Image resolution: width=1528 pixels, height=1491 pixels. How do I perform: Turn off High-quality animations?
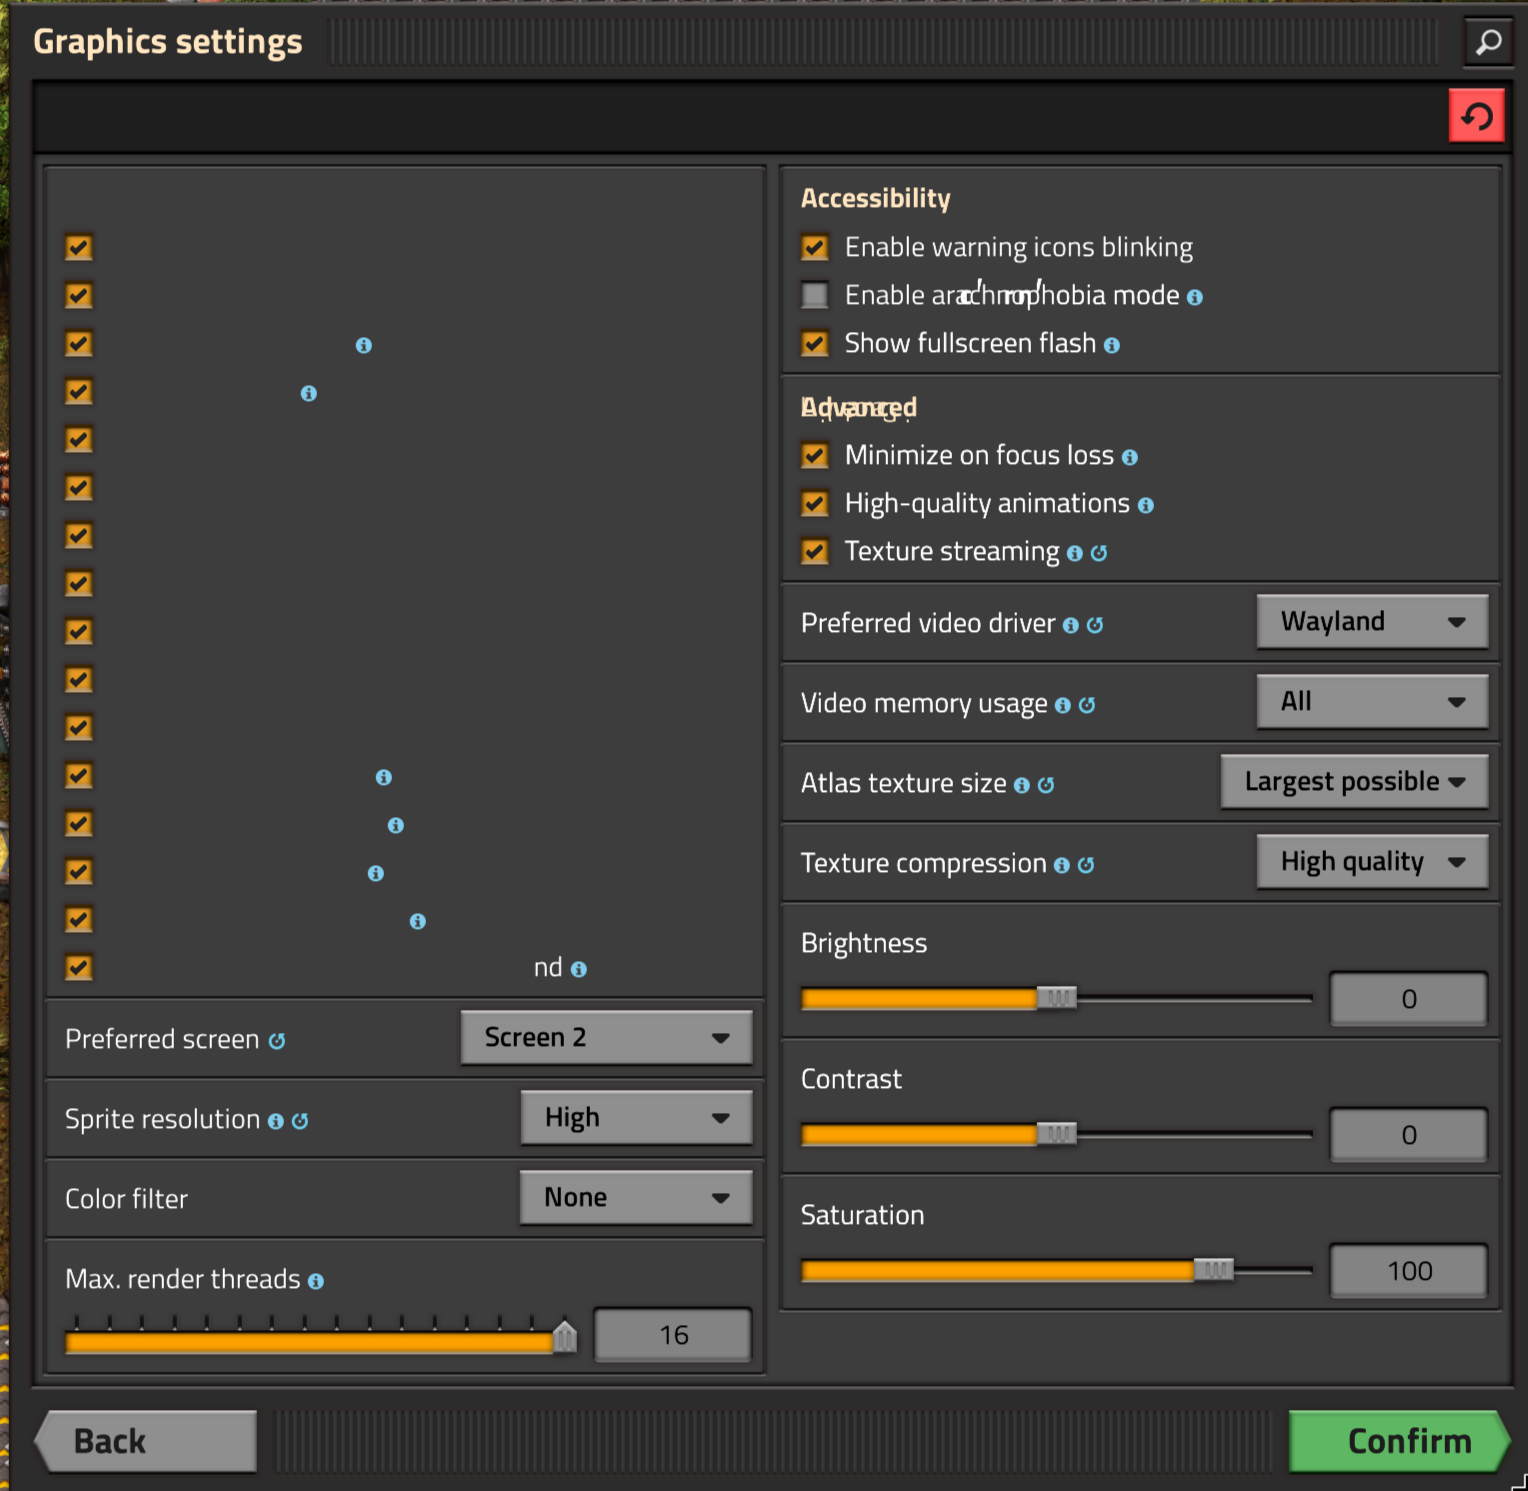[x=815, y=503]
